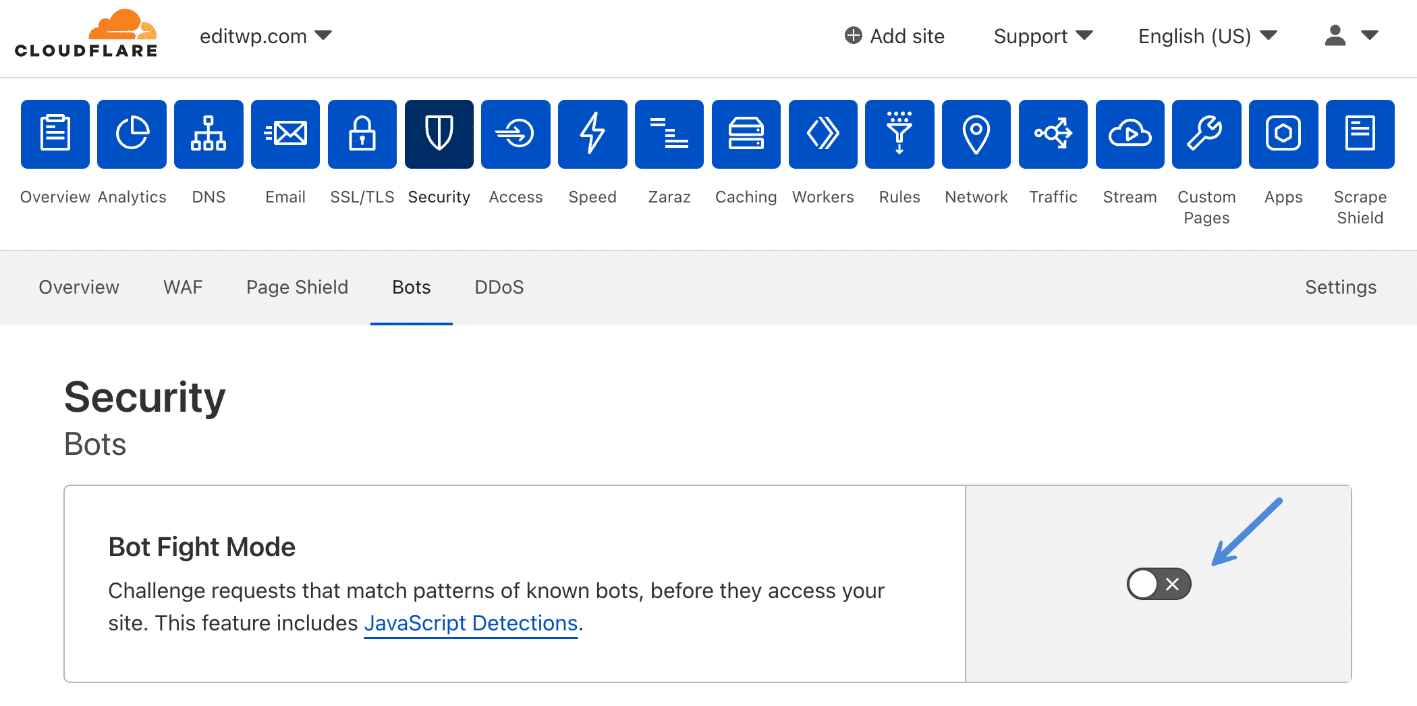Open the DDoS tab
This screenshot has width=1417, height=706.
click(498, 287)
